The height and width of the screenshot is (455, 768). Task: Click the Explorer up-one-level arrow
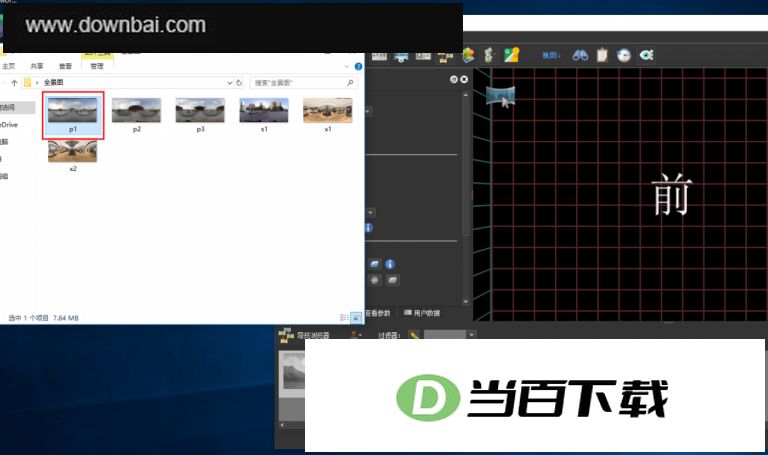pos(14,83)
